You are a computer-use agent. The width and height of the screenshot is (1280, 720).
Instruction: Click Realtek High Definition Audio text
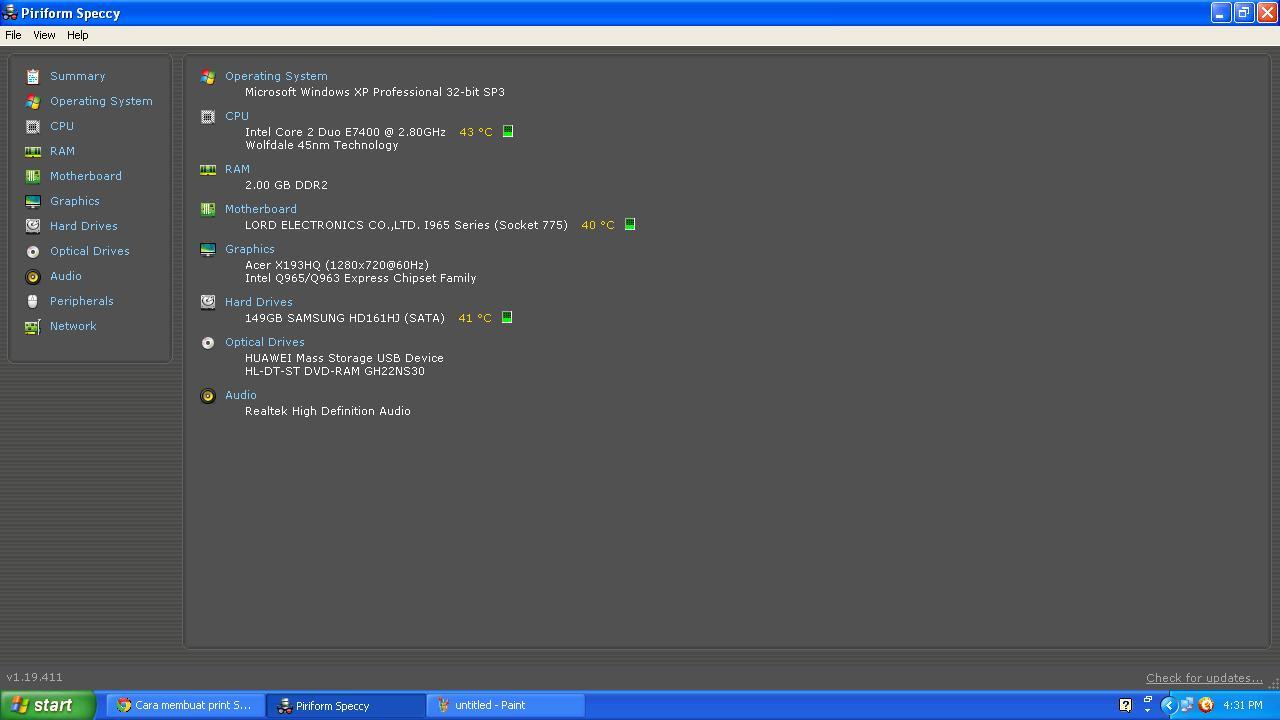coord(328,411)
